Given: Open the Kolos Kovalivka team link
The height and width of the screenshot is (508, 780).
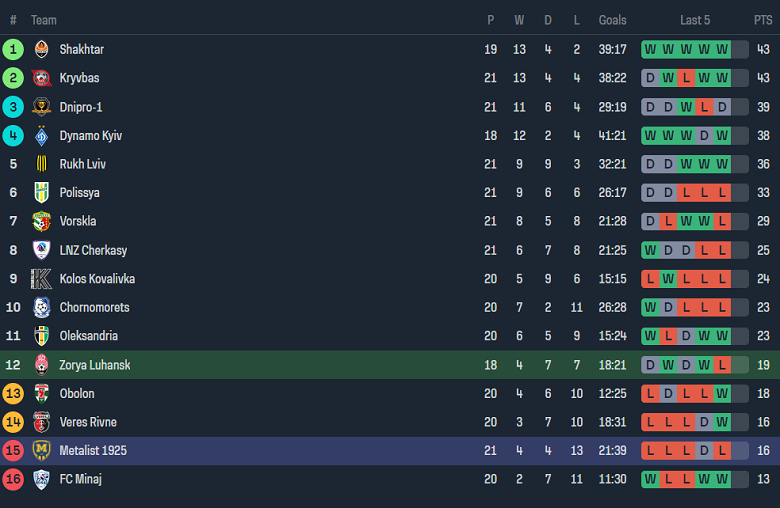Looking at the screenshot, I should [x=97, y=279].
